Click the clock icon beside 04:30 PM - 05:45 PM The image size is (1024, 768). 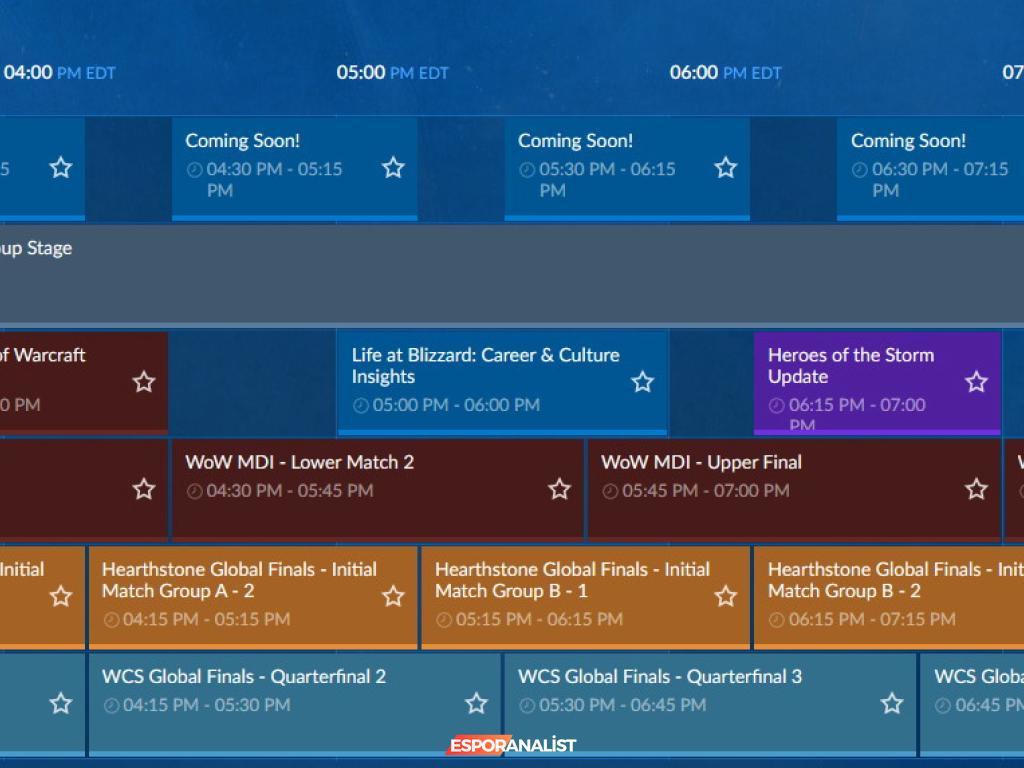[194, 491]
